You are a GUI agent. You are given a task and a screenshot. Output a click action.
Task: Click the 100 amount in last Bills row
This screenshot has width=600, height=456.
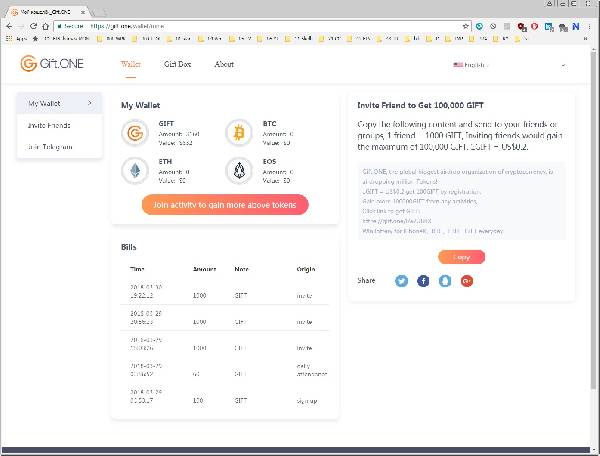click(x=198, y=401)
